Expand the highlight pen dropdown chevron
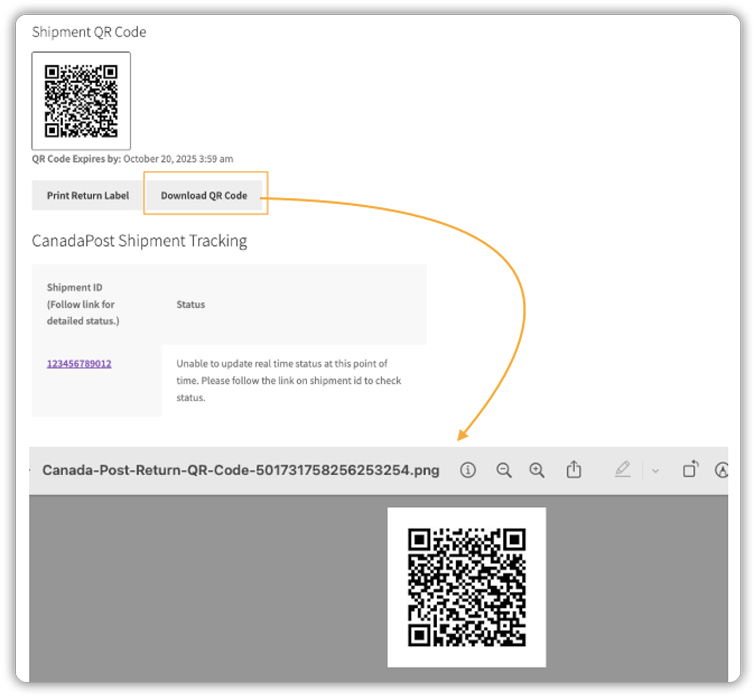The image size is (754, 700). coord(655,471)
